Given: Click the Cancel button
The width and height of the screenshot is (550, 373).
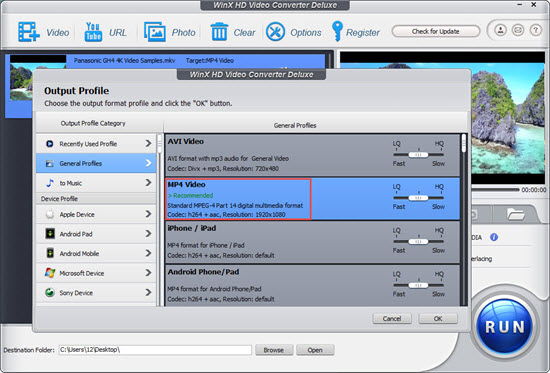Looking at the screenshot, I should click(x=392, y=319).
